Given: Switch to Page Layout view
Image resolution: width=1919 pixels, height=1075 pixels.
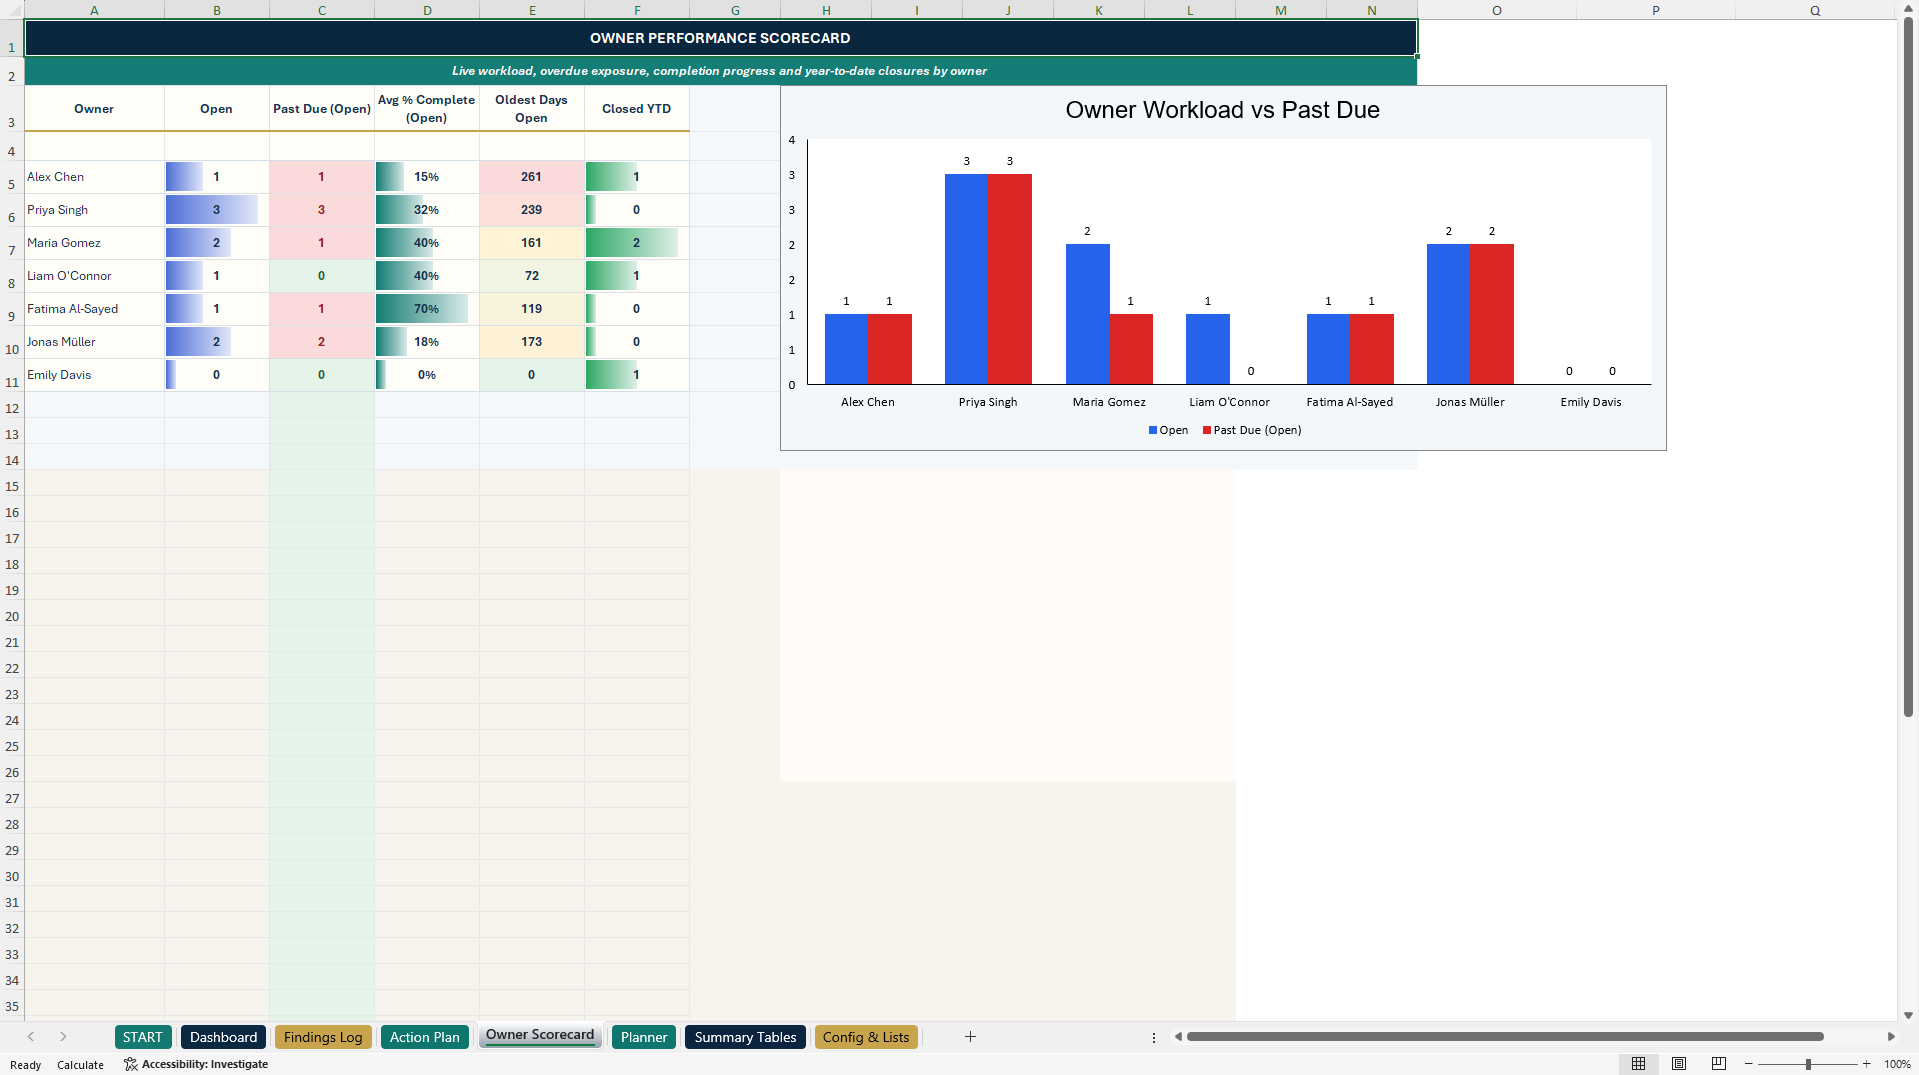Looking at the screenshot, I should tap(1679, 1064).
